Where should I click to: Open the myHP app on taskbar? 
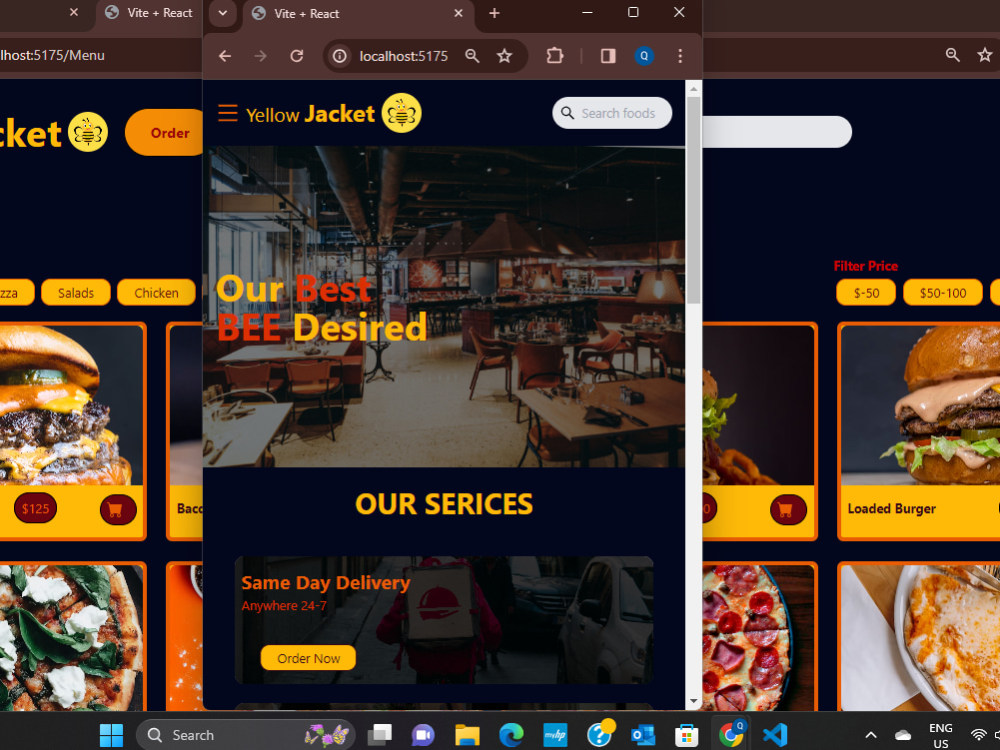(555, 735)
